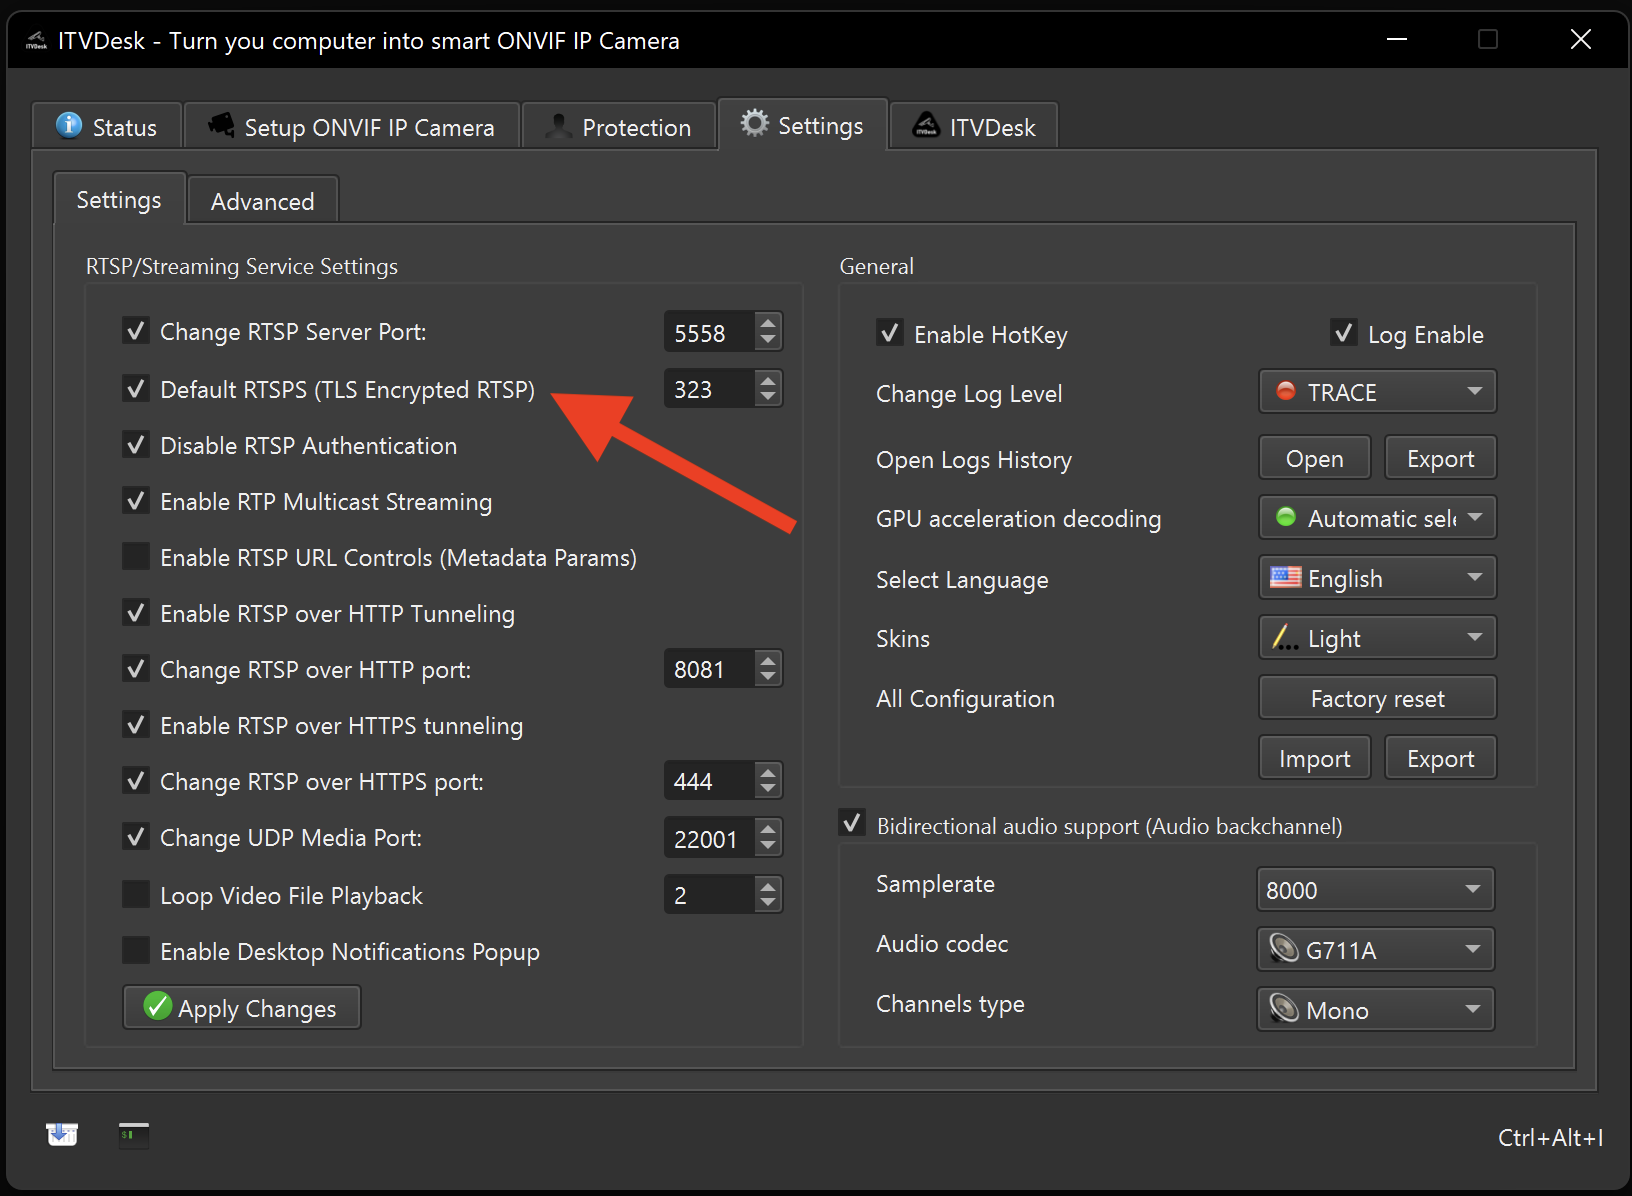
Task: Switch to the Advanced tab
Action: tap(262, 199)
